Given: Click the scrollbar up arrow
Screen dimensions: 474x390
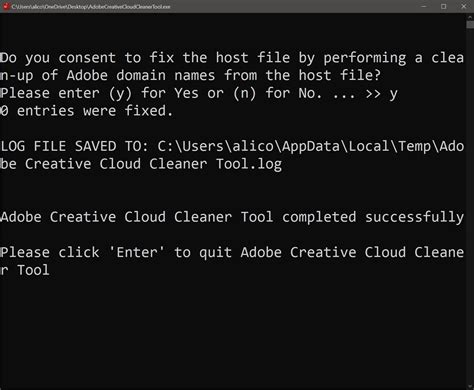Looking at the screenshot, I should (470, 17).
